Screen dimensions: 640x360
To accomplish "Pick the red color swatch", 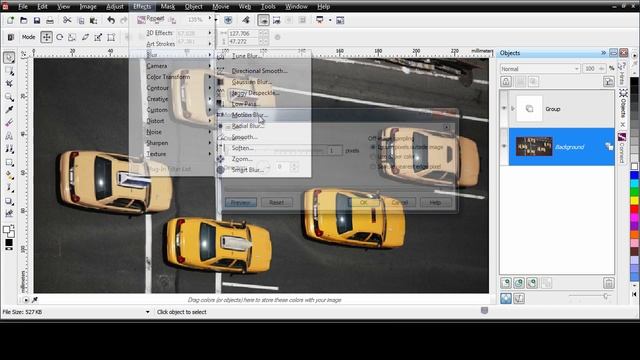I will 634,209.
